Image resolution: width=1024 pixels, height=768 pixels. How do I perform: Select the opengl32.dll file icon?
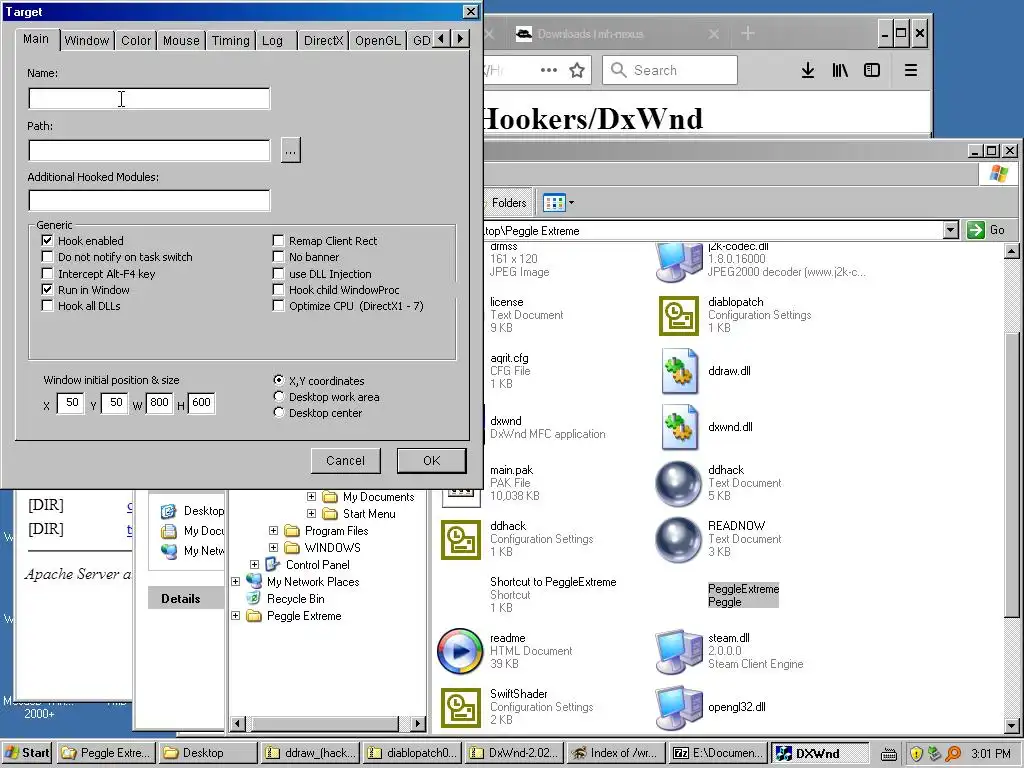point(679,707)
